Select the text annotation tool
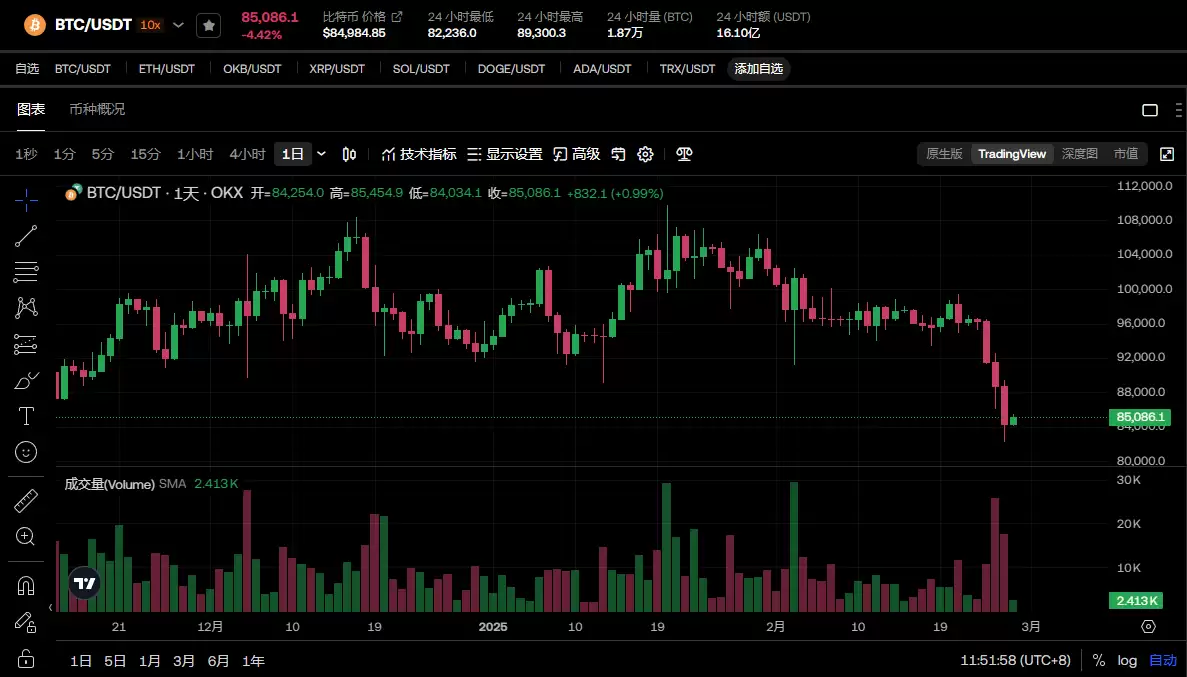The height and width of the screenshot is (677, 1187). pyautogui.click(x=27, y=416)
